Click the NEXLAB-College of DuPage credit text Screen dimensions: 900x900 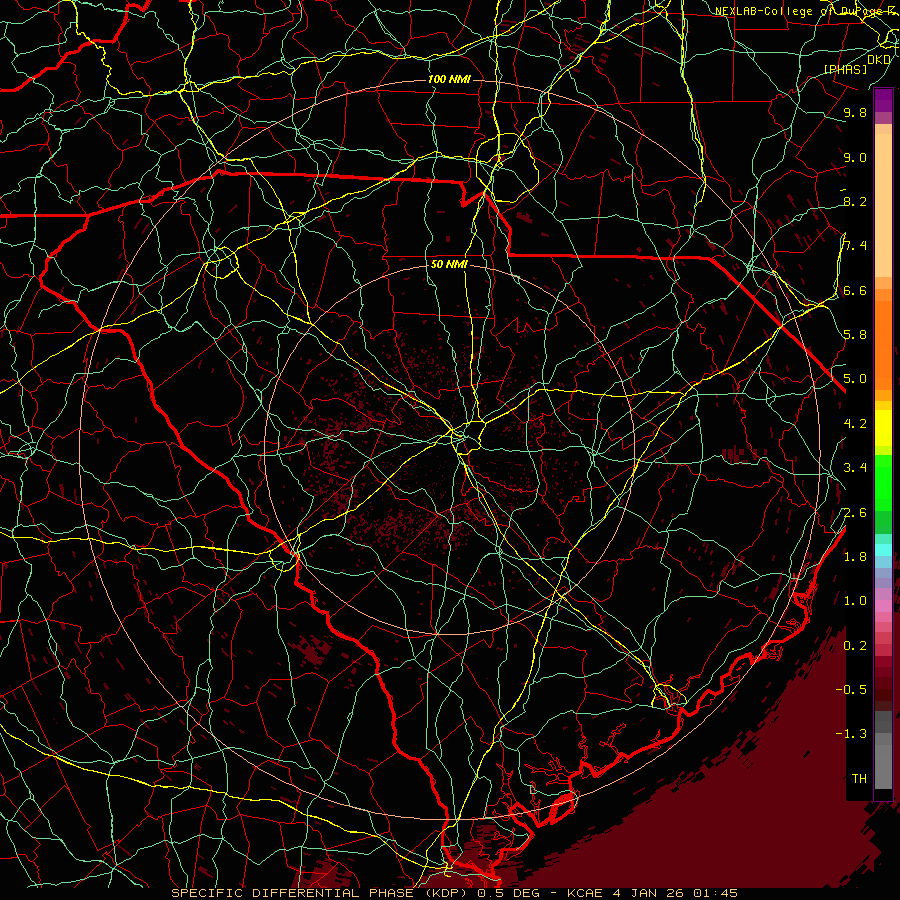tap(806, 11)
